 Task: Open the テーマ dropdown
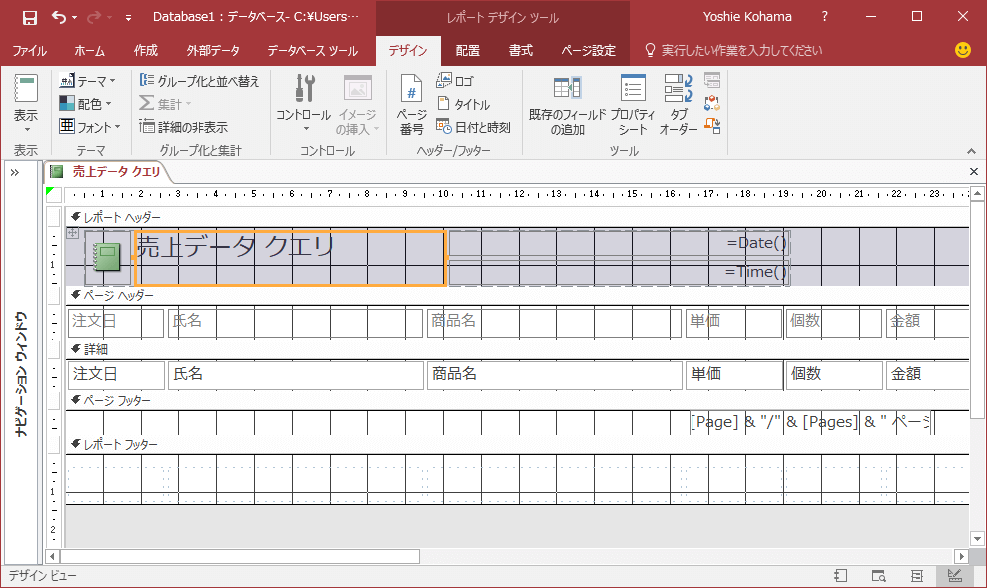tap(87, 81)
